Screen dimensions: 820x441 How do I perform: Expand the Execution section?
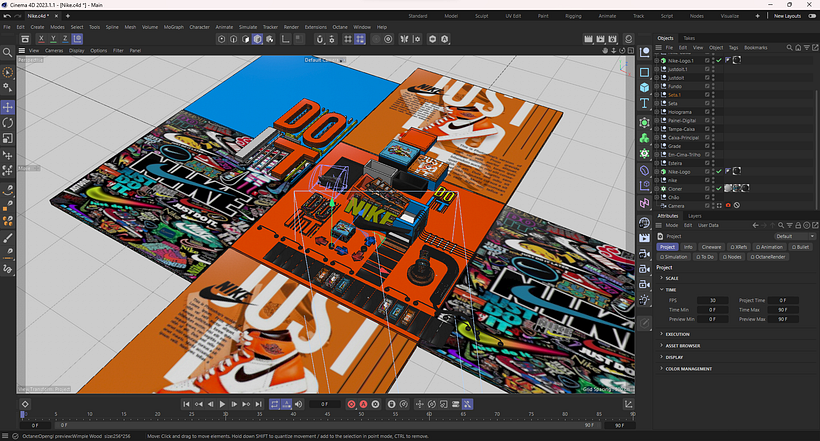point(677,334)
